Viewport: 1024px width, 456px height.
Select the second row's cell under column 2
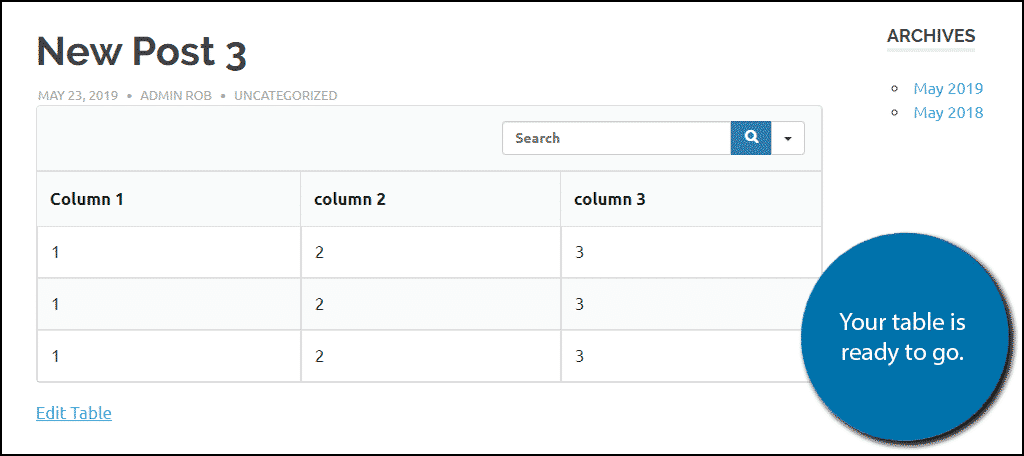pyautogui.click(x=430, y=304)
